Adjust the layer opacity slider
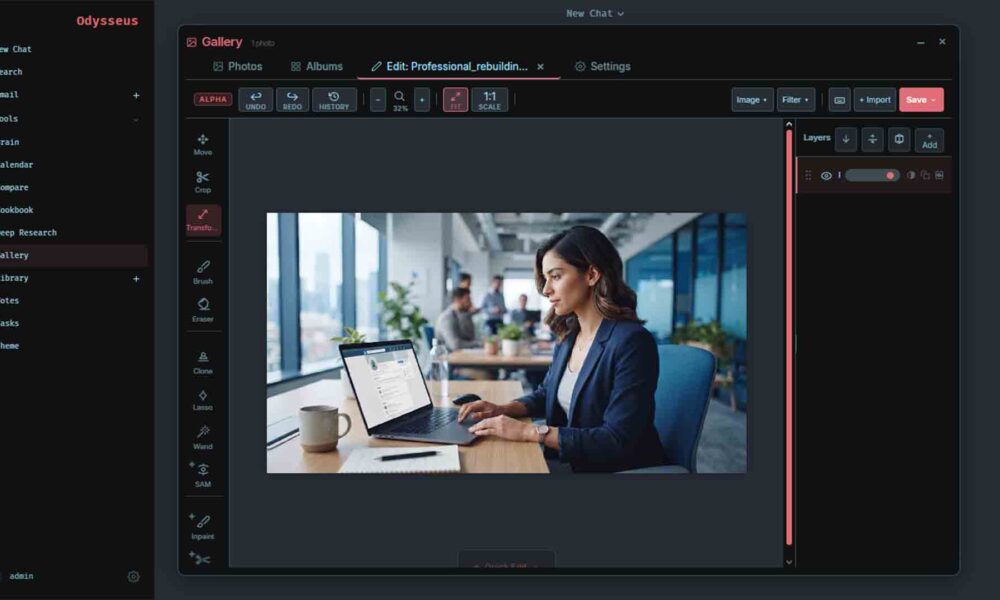Image resolution: width=1000 pixels, height=600 pixels. 872,175
